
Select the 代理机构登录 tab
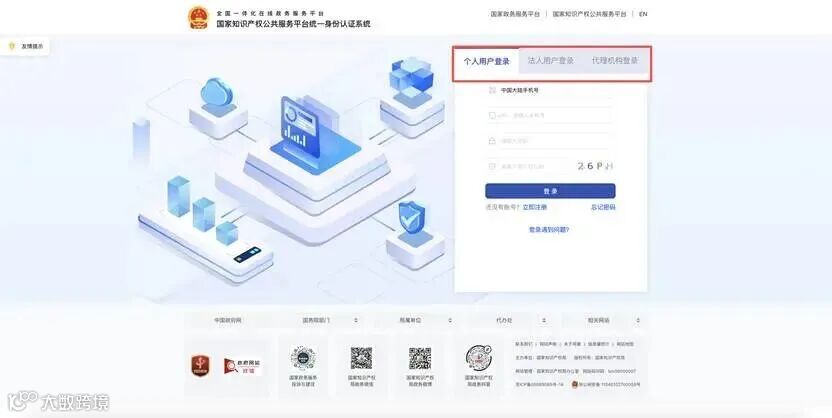pyautogui.click(x=615, y=61)
